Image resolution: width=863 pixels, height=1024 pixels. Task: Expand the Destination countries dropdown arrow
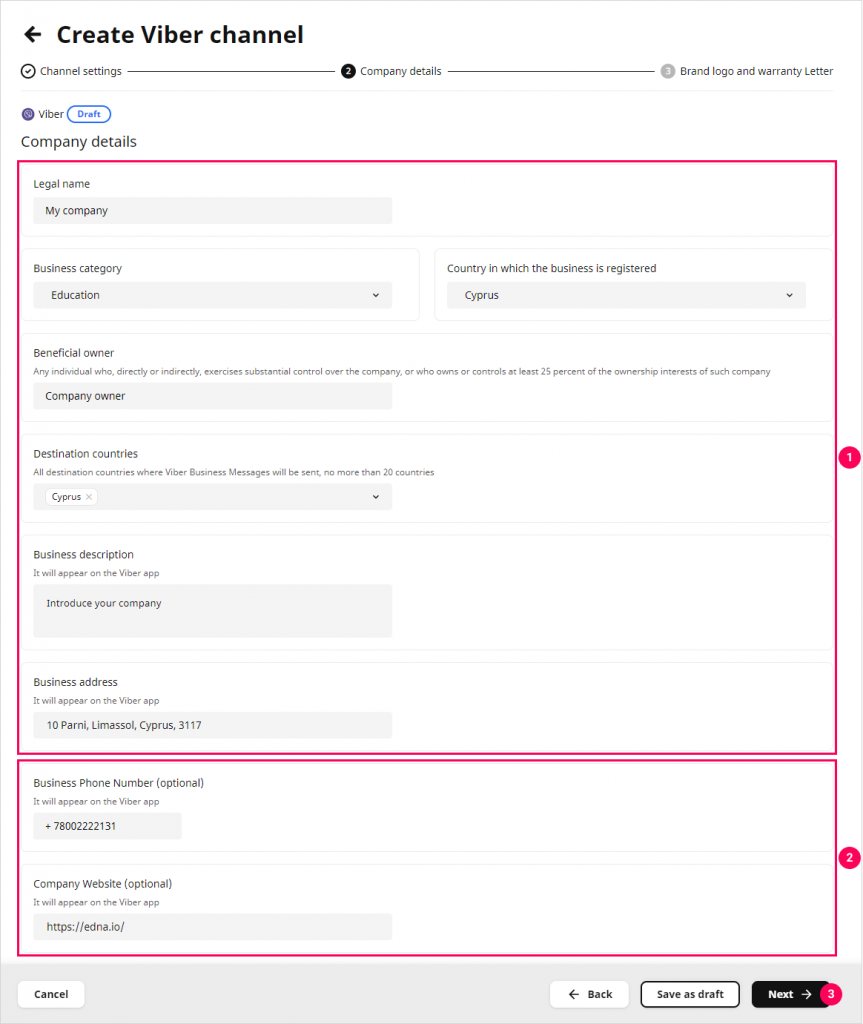[376, 497]
